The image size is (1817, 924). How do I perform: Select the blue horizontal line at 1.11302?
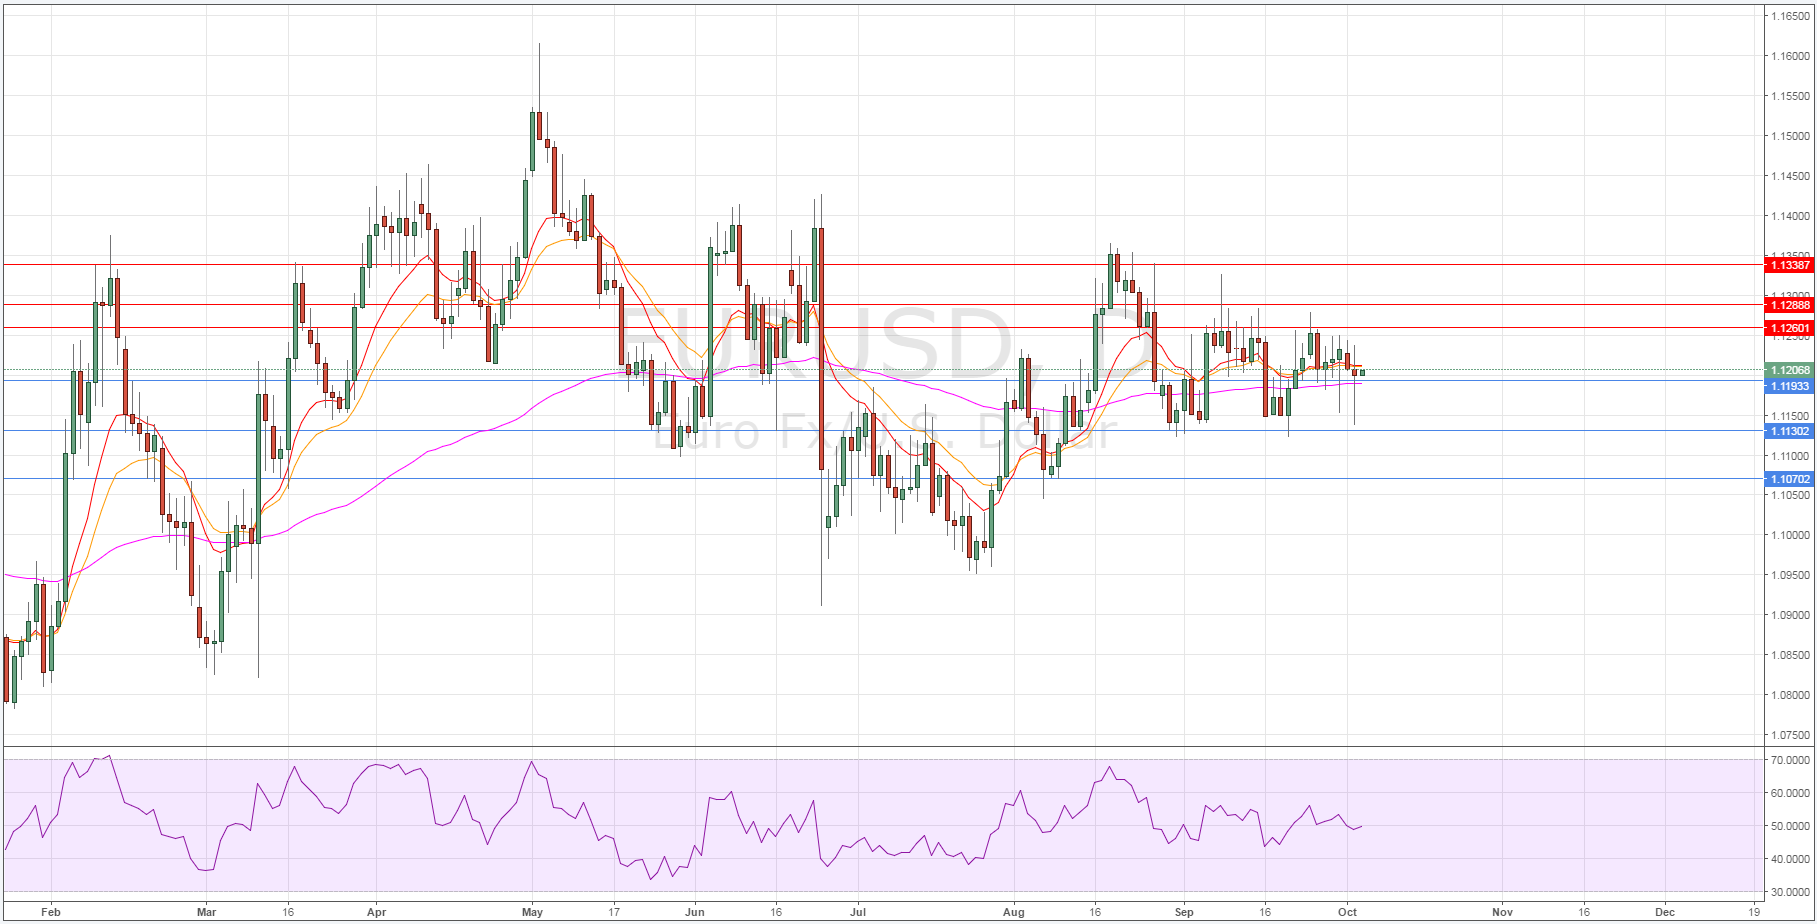pyautogui.click(x=882, y=431)
